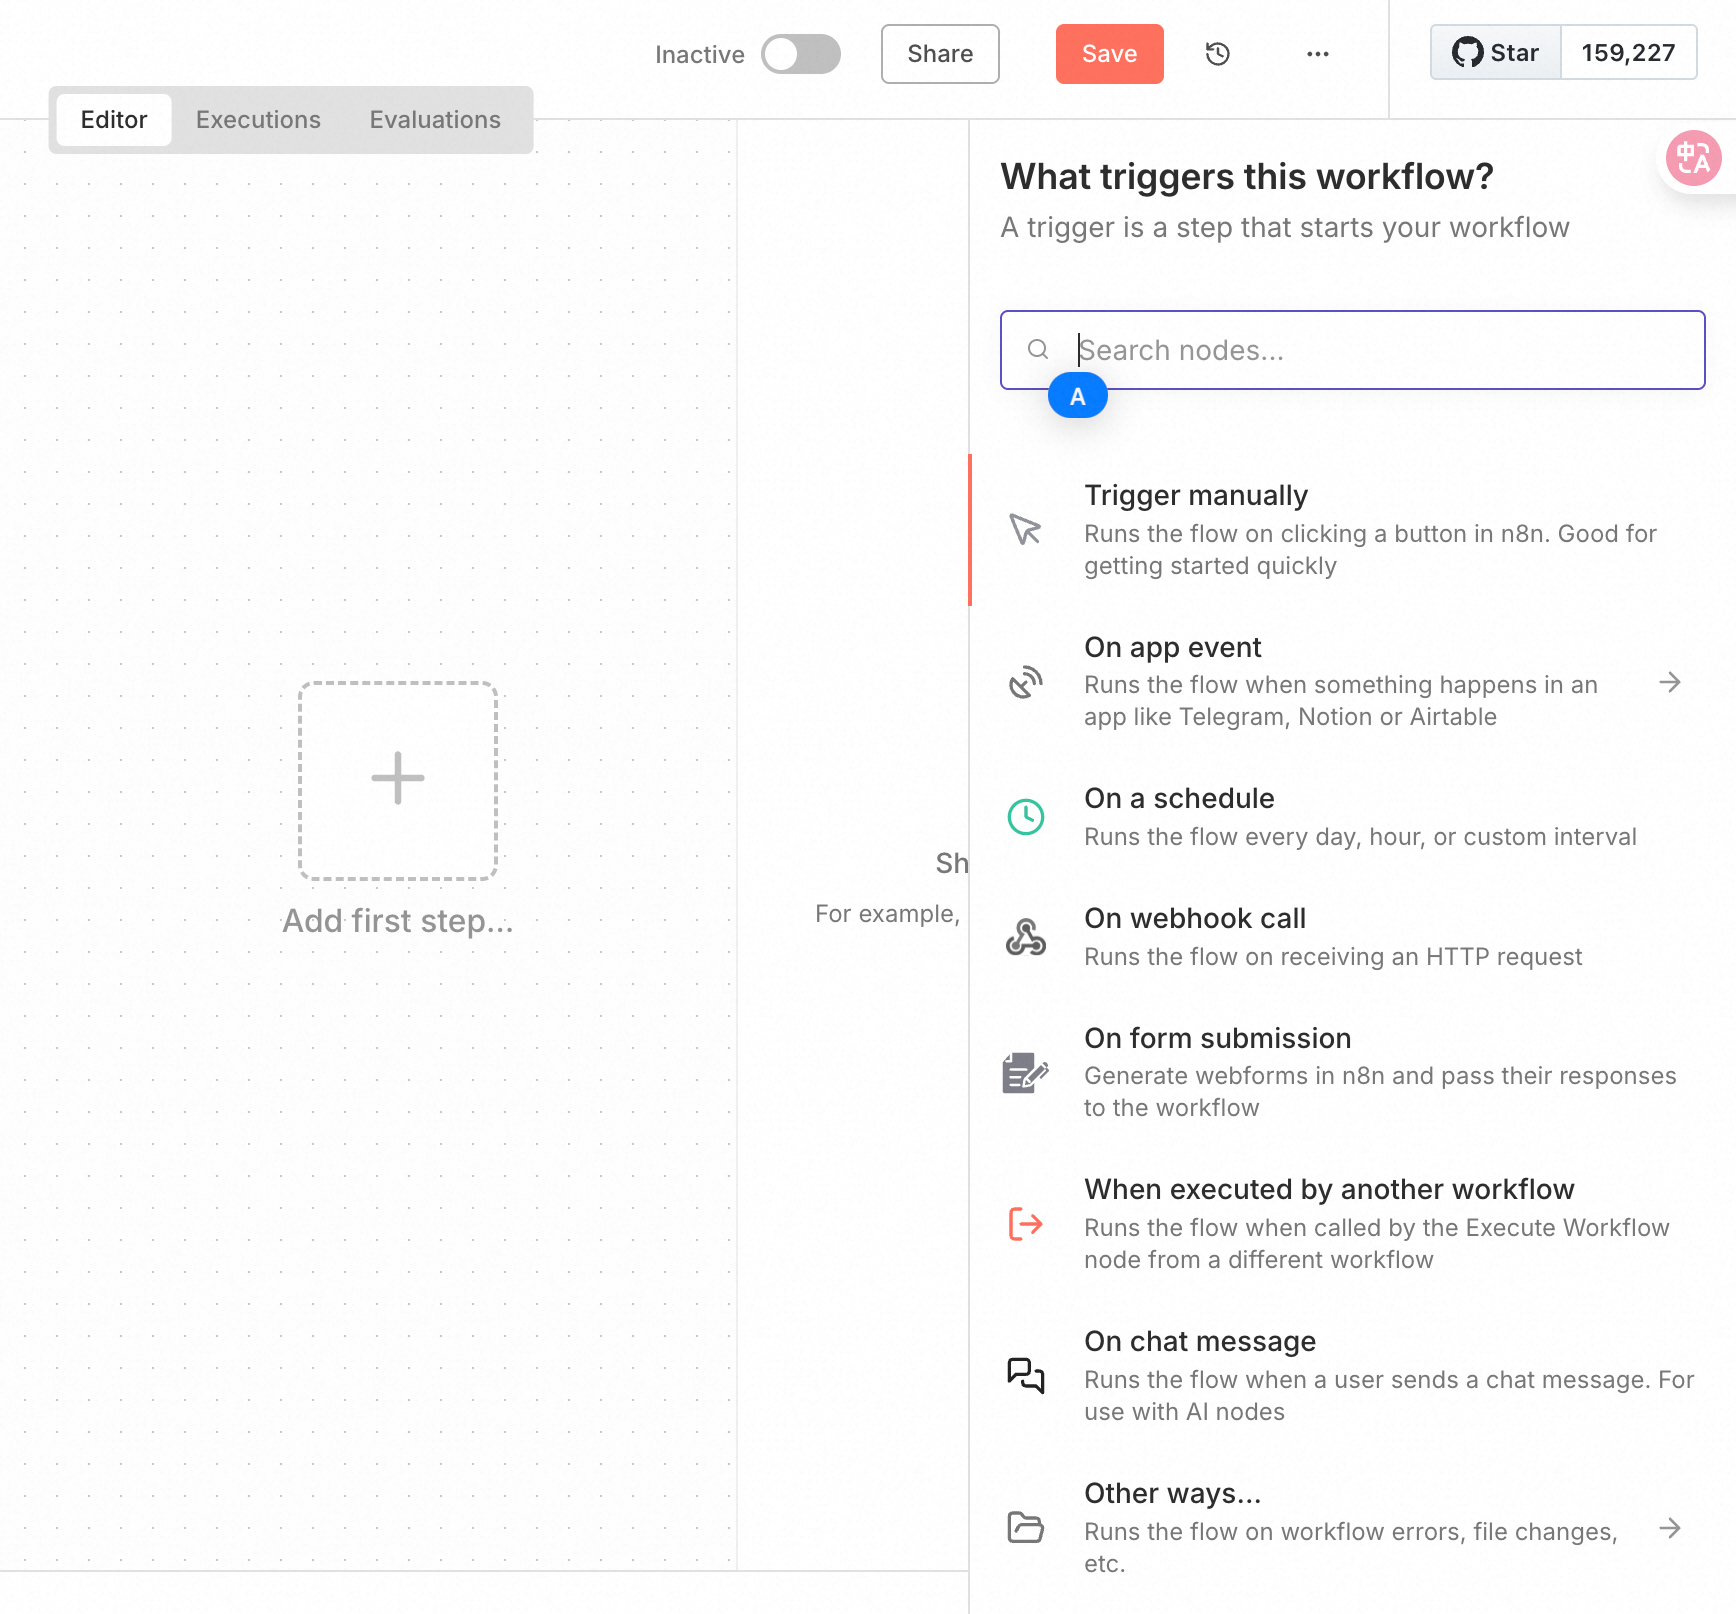Toggle the Inactive workflow switch
This screenshot has height=1614, width=1736.
coord(801,54)
